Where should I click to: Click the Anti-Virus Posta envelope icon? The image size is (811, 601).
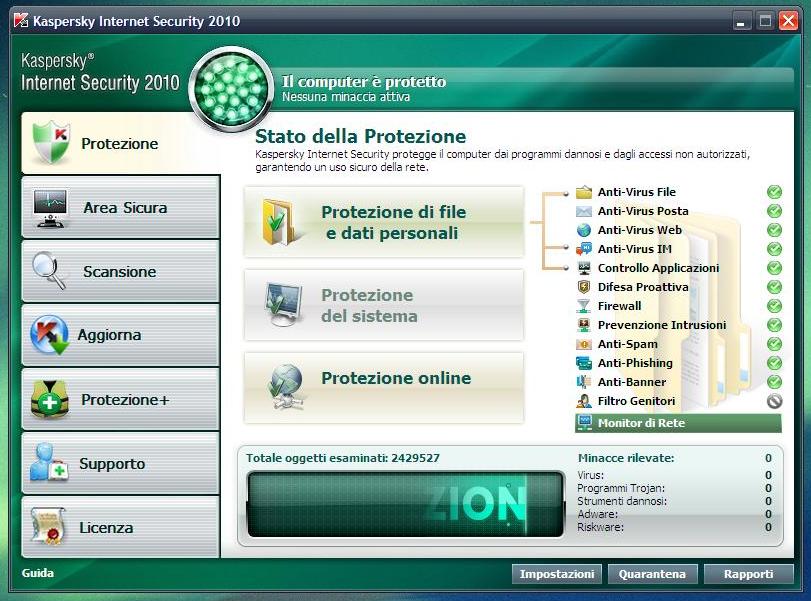coord(584,211)
